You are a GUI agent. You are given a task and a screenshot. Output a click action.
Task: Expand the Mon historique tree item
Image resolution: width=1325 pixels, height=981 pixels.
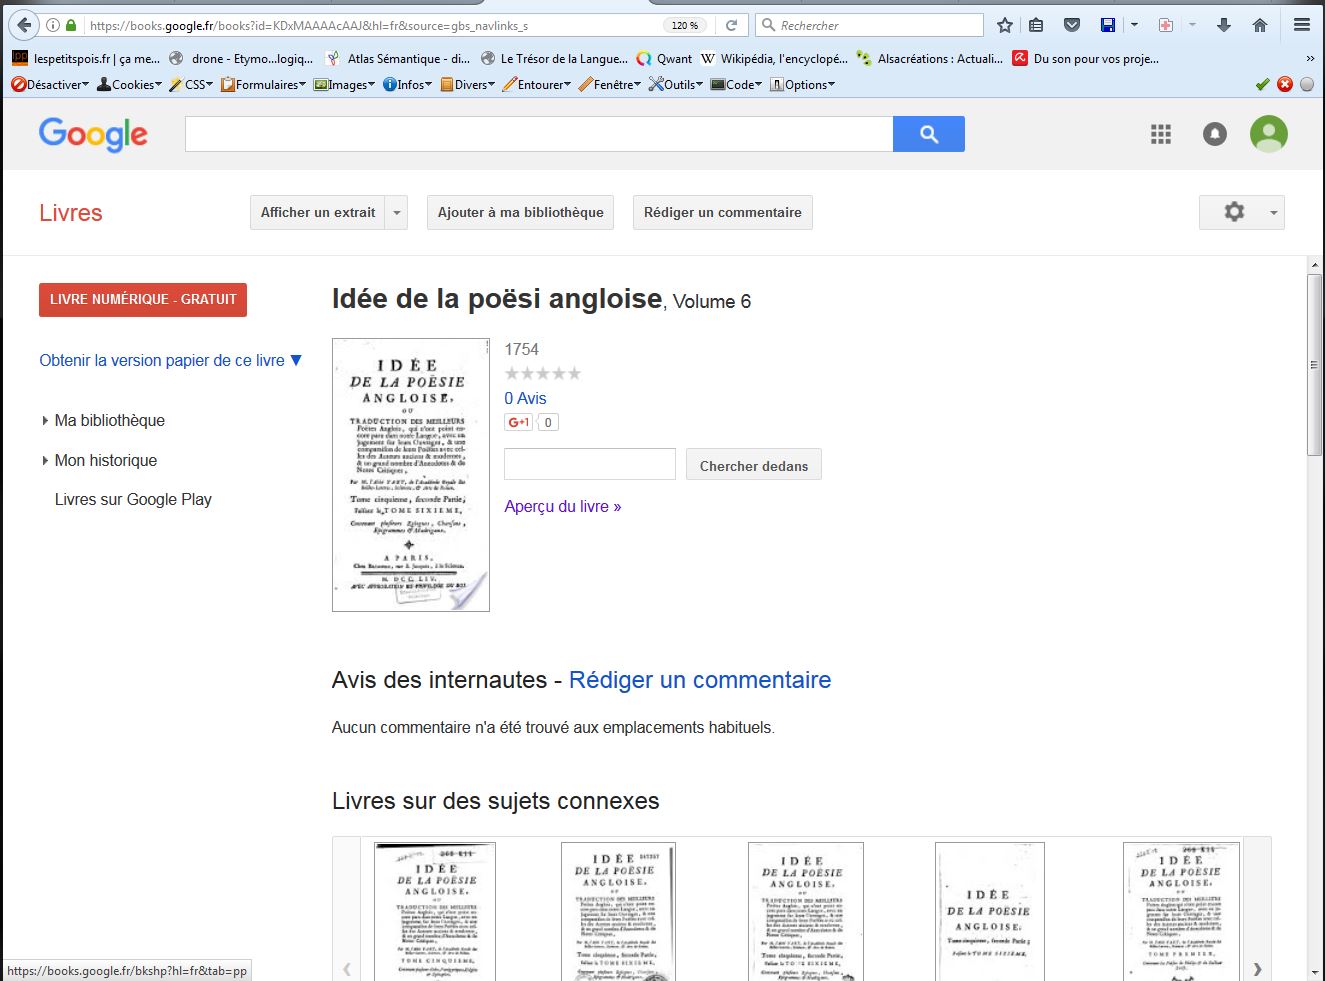(45, 461)
